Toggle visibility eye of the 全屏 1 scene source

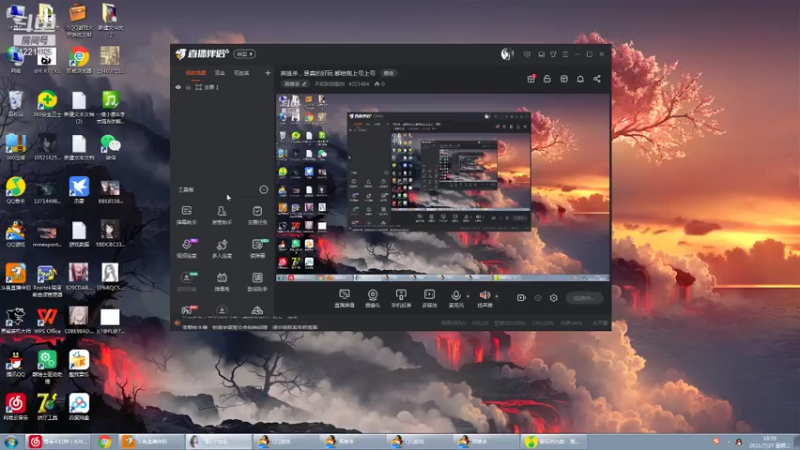(178, 87)
